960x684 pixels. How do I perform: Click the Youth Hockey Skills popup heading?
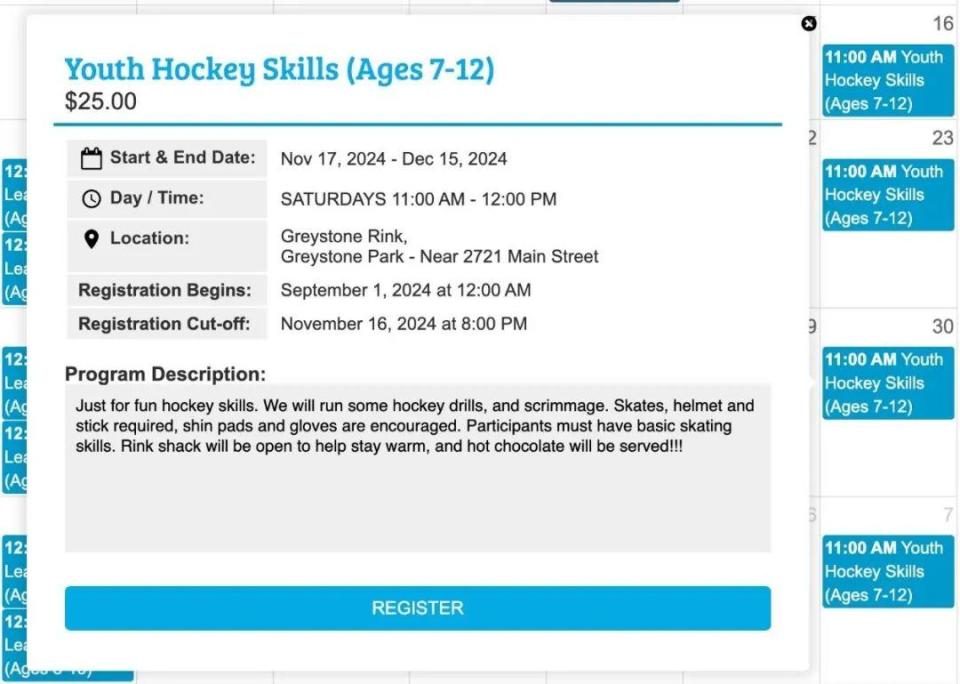tap(279, 69)
